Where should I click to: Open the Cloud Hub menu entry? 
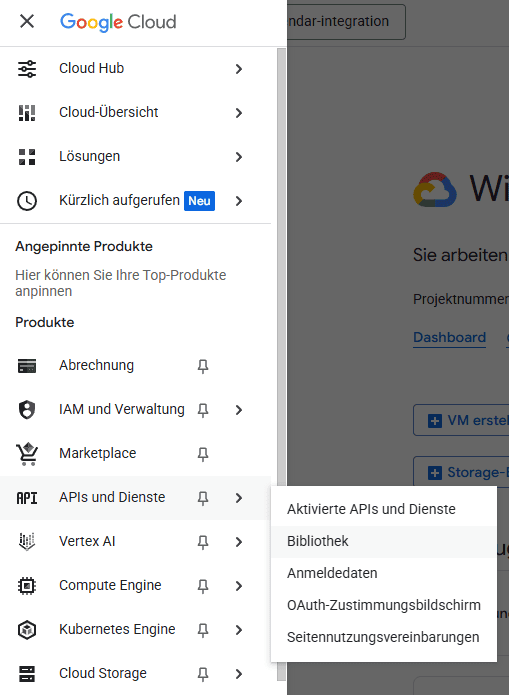click(135, 69)
